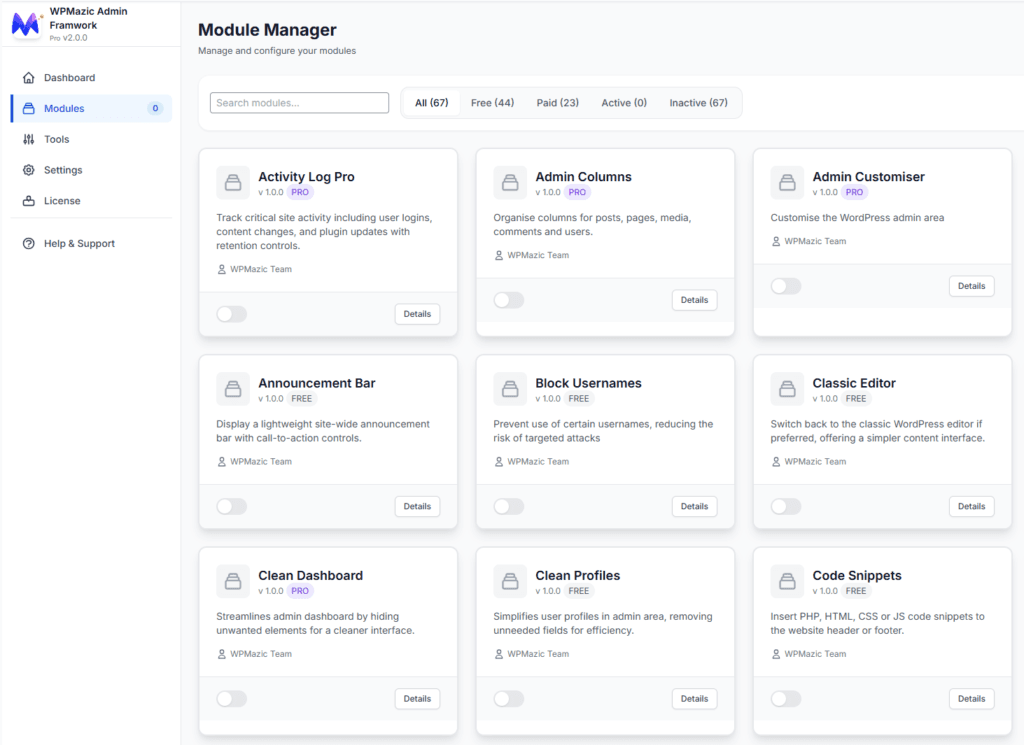Image resolution: width=1024 pixels, height=745 pixels.
Task: Switch to the Active (0) tab
Action: tap(624, 103)
